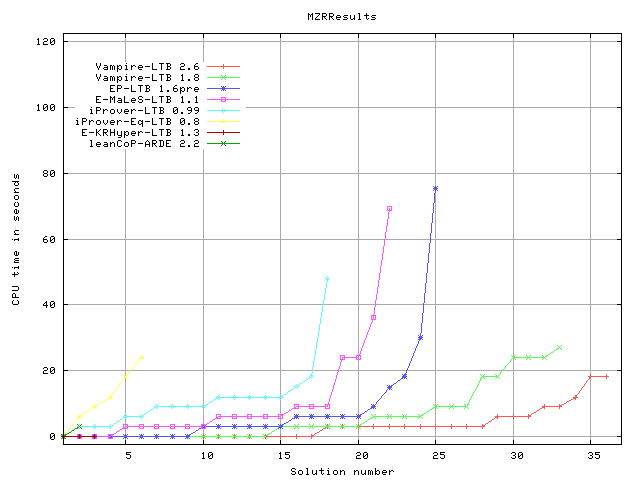Click the x-axis tick label 20
The width and height of the screenshot is (640, 480).
tap(362, 455)
